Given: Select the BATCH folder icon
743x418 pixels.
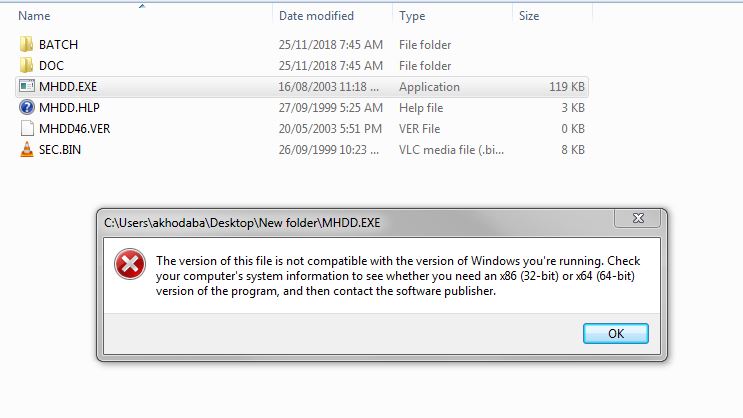Looking at the screenshot, I should point(27,45).
